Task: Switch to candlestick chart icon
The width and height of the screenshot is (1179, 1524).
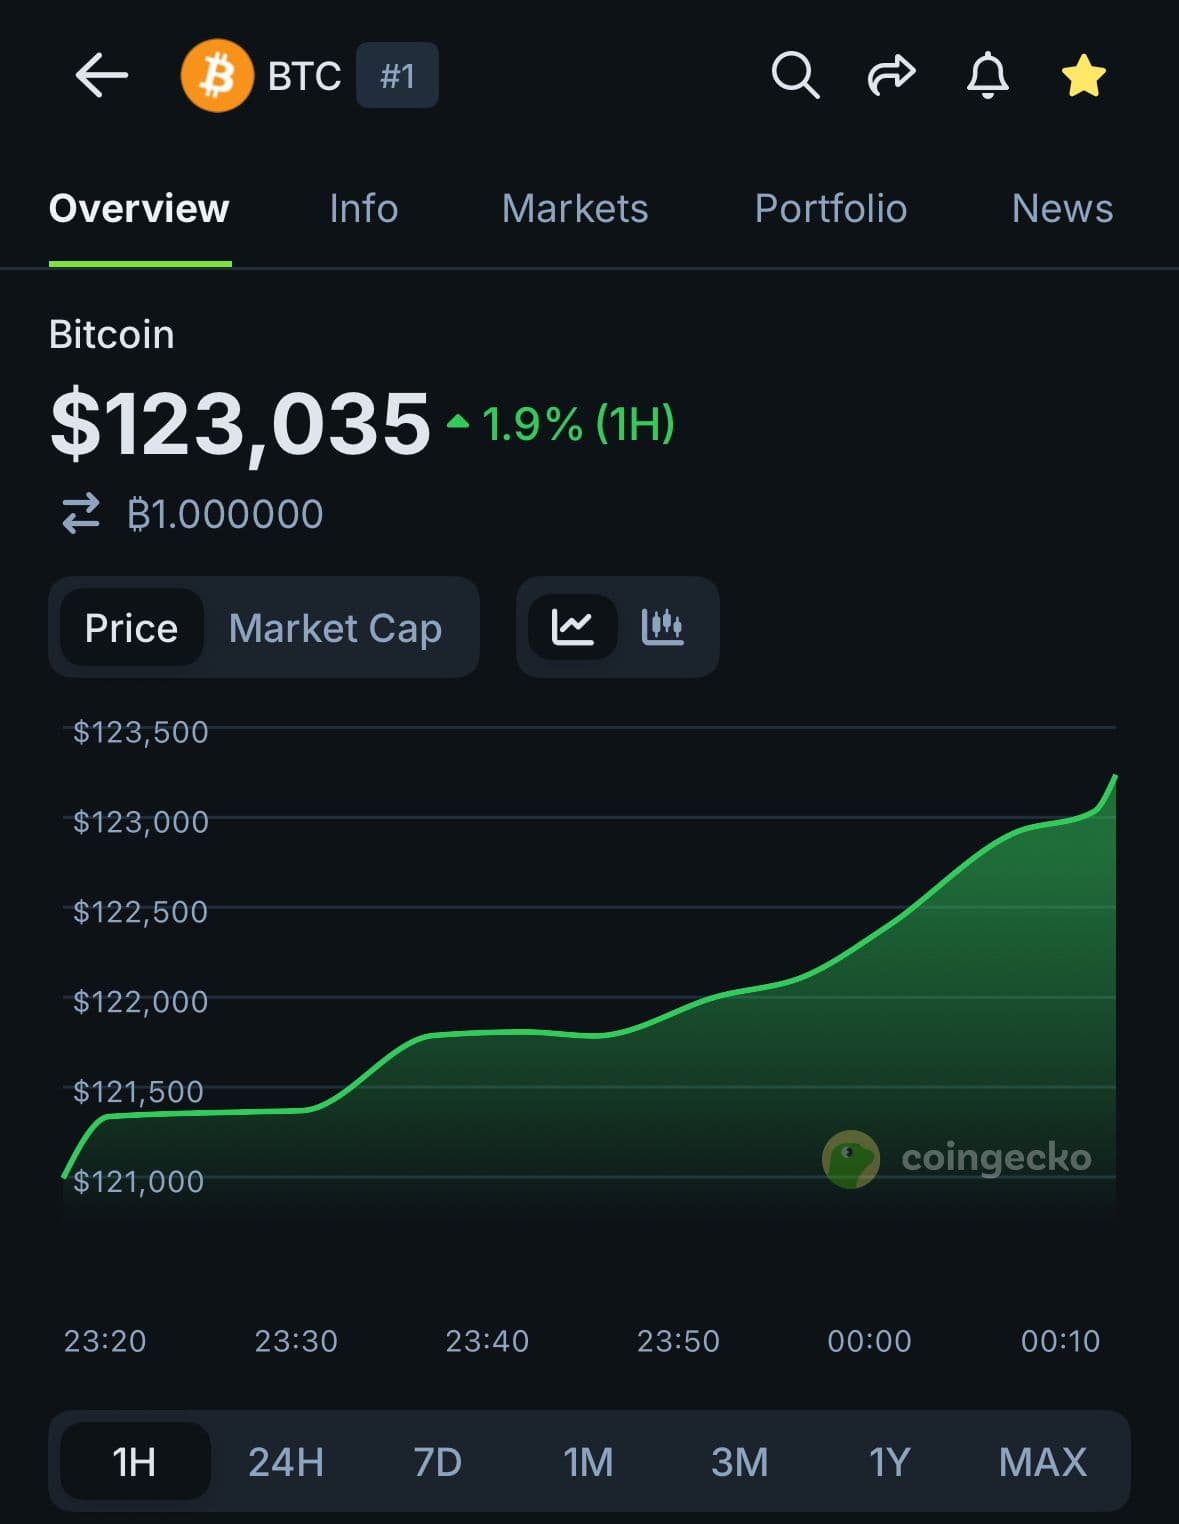Action: coord(662,627)
